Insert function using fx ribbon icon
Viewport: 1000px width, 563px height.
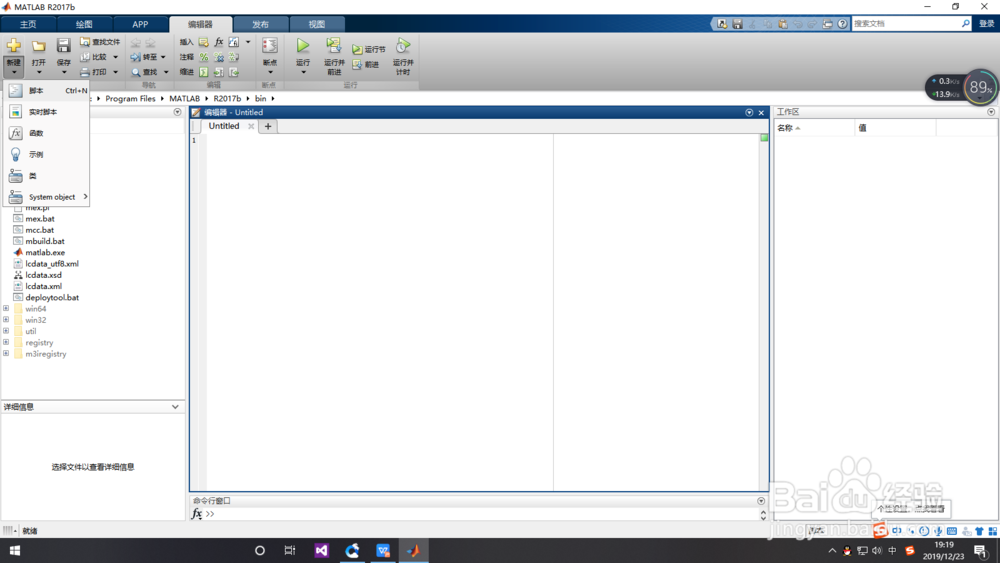coord(219,42)
